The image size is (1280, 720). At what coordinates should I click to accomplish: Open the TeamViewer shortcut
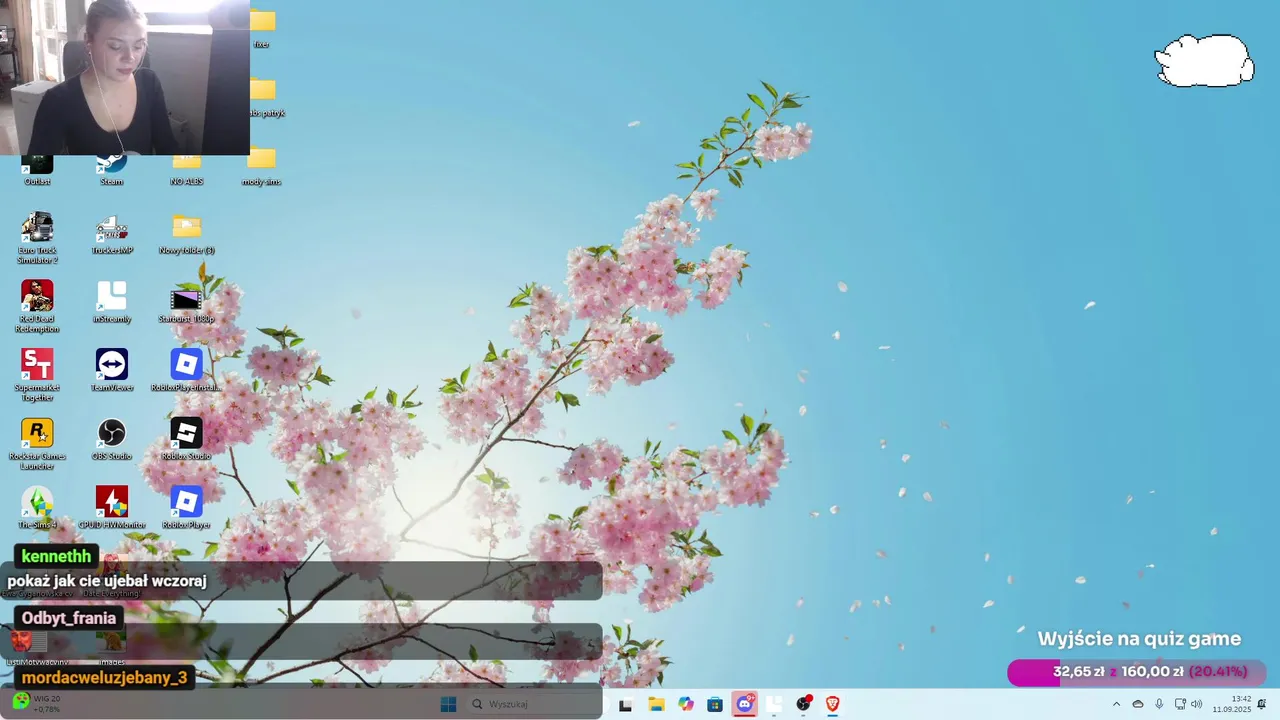[x=112, y=370]
